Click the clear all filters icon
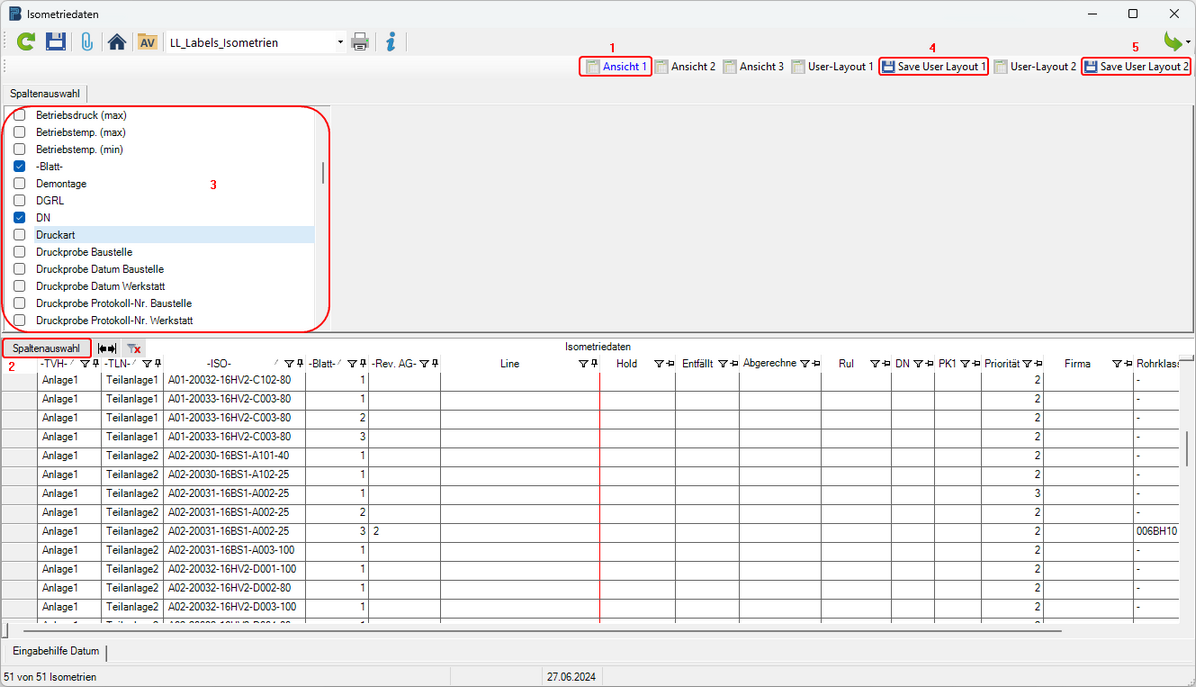This screenshot has height=687, width=1196. (x=133, y=348)
